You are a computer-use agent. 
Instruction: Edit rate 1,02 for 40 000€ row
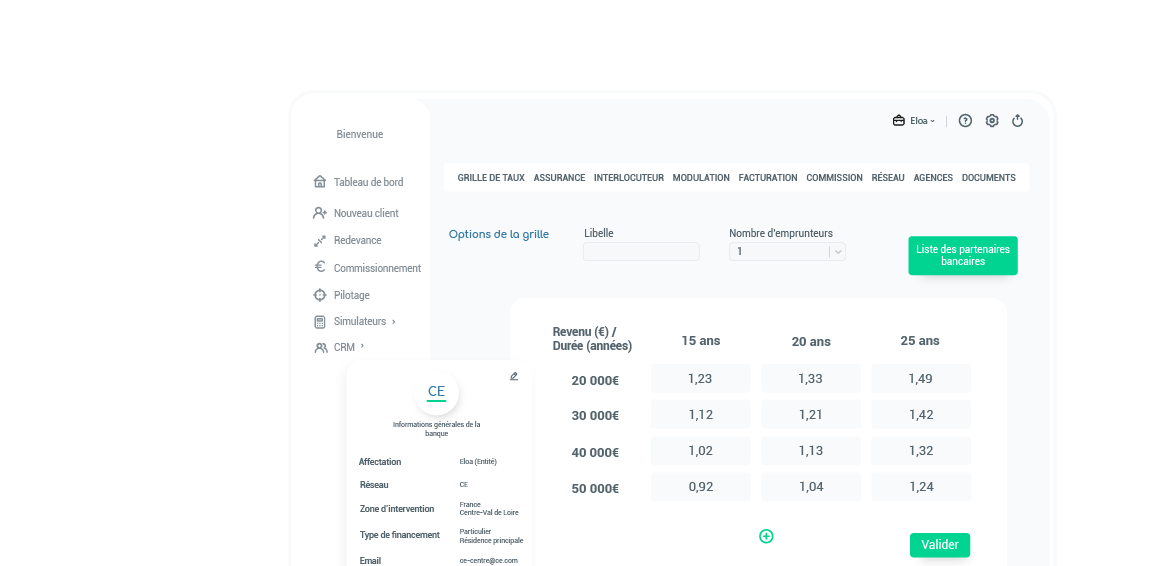700,451
